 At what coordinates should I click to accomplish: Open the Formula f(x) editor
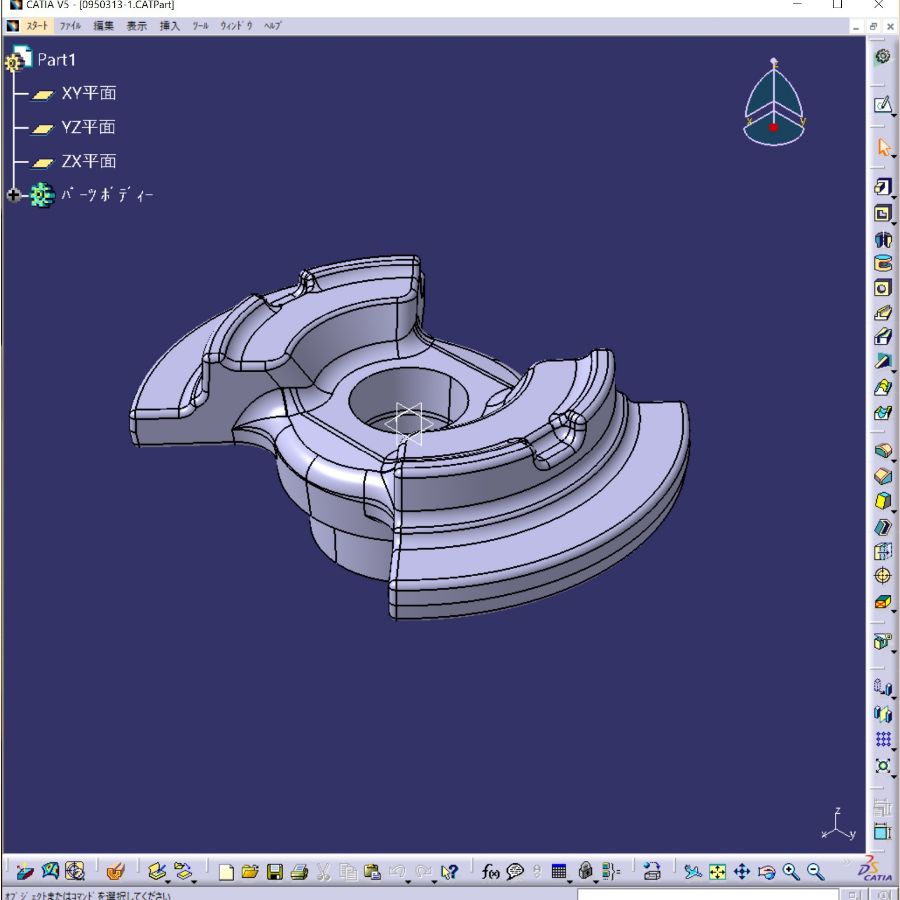click(x=489, y=871)
